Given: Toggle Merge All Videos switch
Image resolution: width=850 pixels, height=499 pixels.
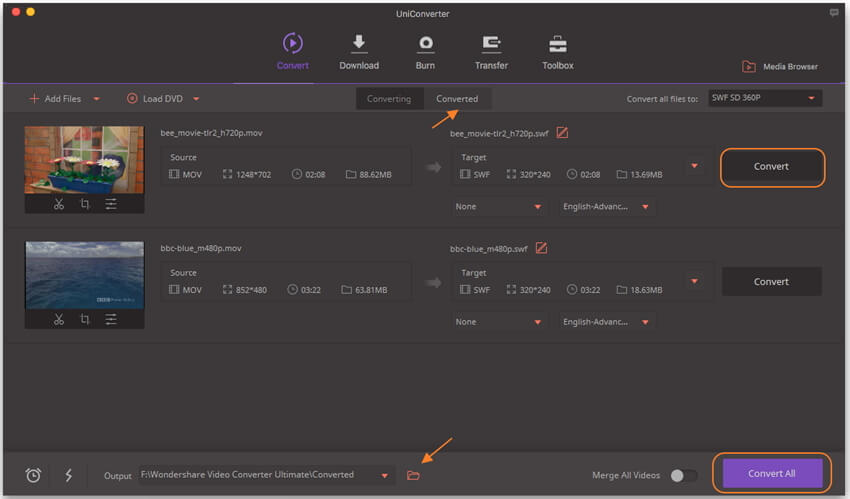Looking at the screenshot, I should pyautogui.click(x=683, y=476).
